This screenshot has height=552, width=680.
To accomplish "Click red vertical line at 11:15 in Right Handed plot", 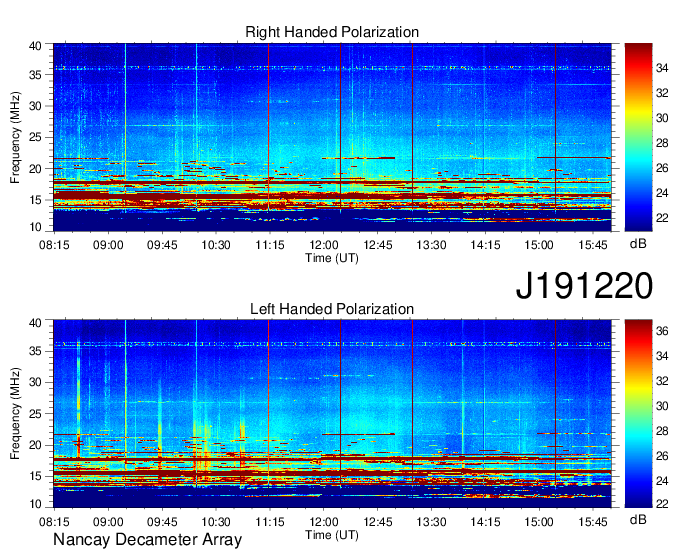I will 269,127.
